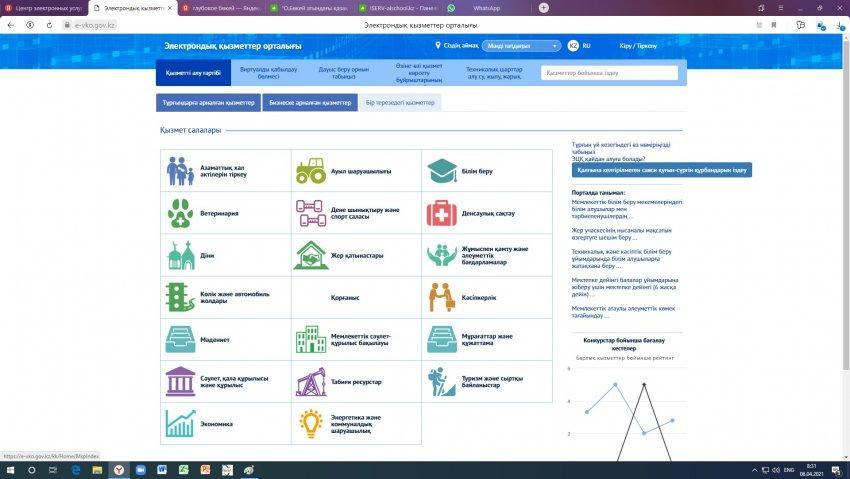
Task: Open the red first-aid kit healthcare icon
Action: click(x=442, y=213)
